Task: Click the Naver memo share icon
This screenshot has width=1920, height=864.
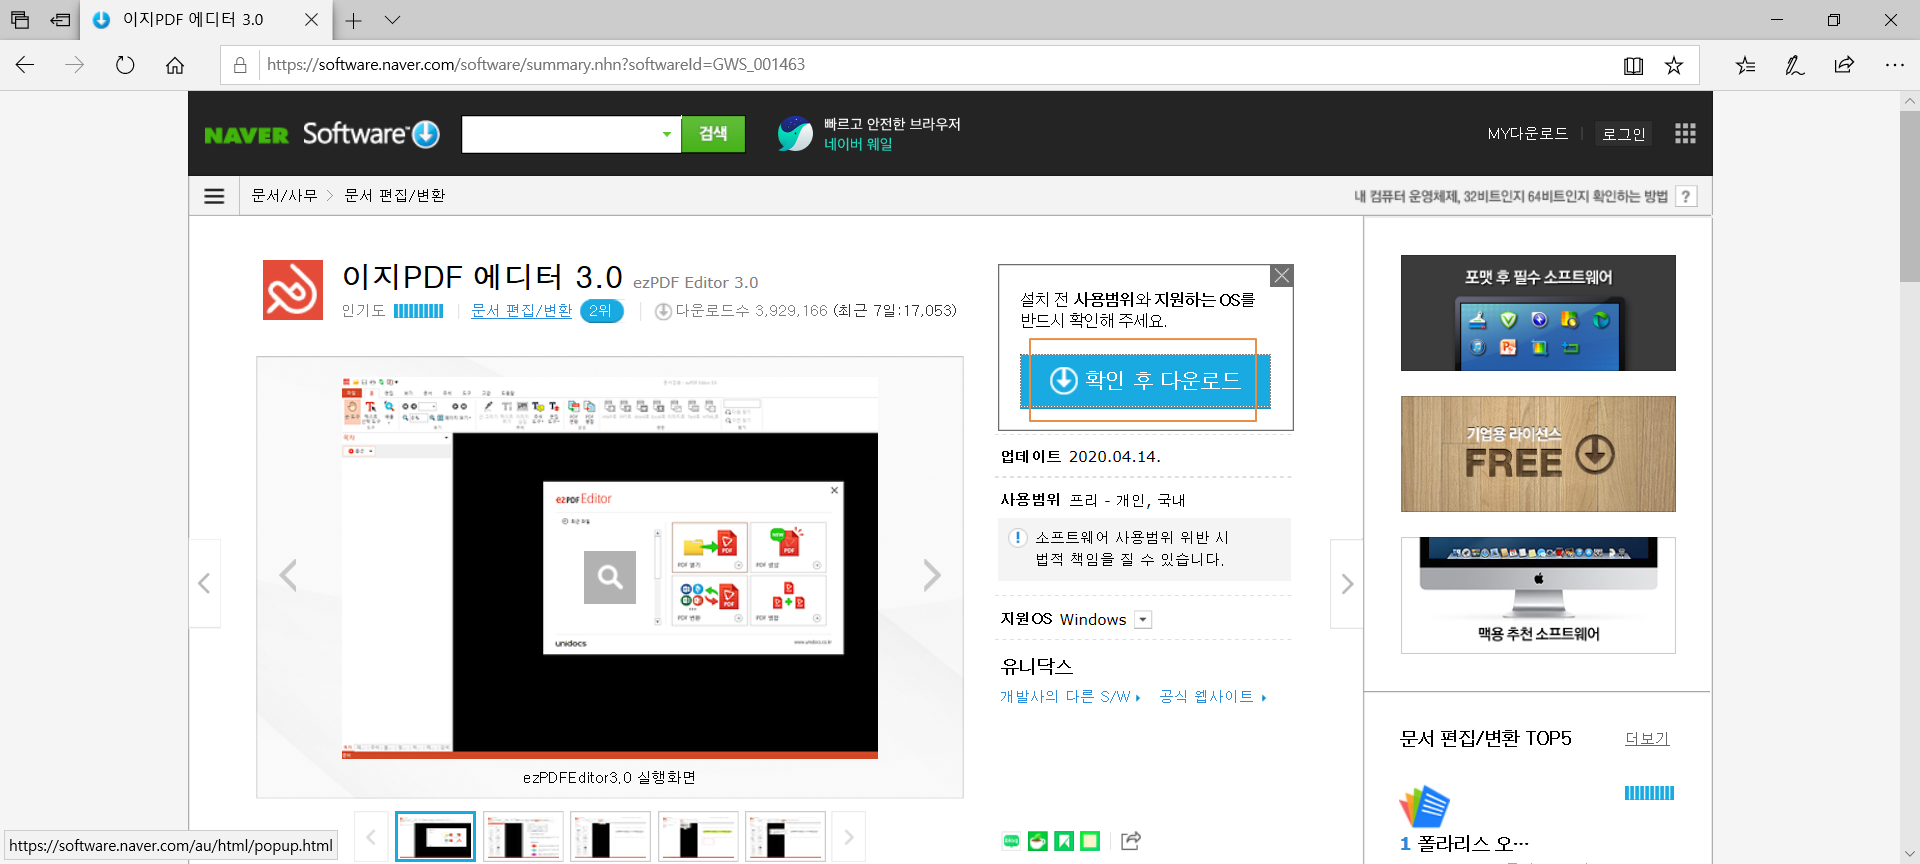Action: (x=1090, y=841)
